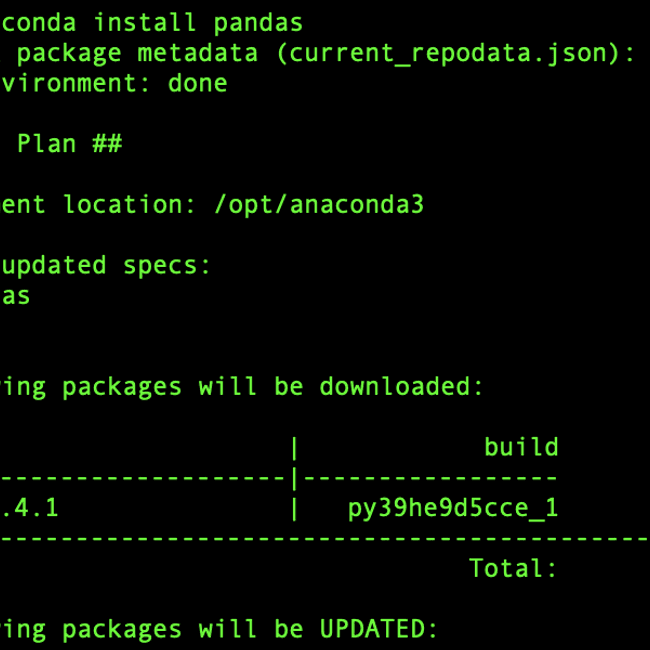Viewport: 650px width, 650px height.
Task: Click the "py39he9d5cce_1" build string
Action: (453, 508)
